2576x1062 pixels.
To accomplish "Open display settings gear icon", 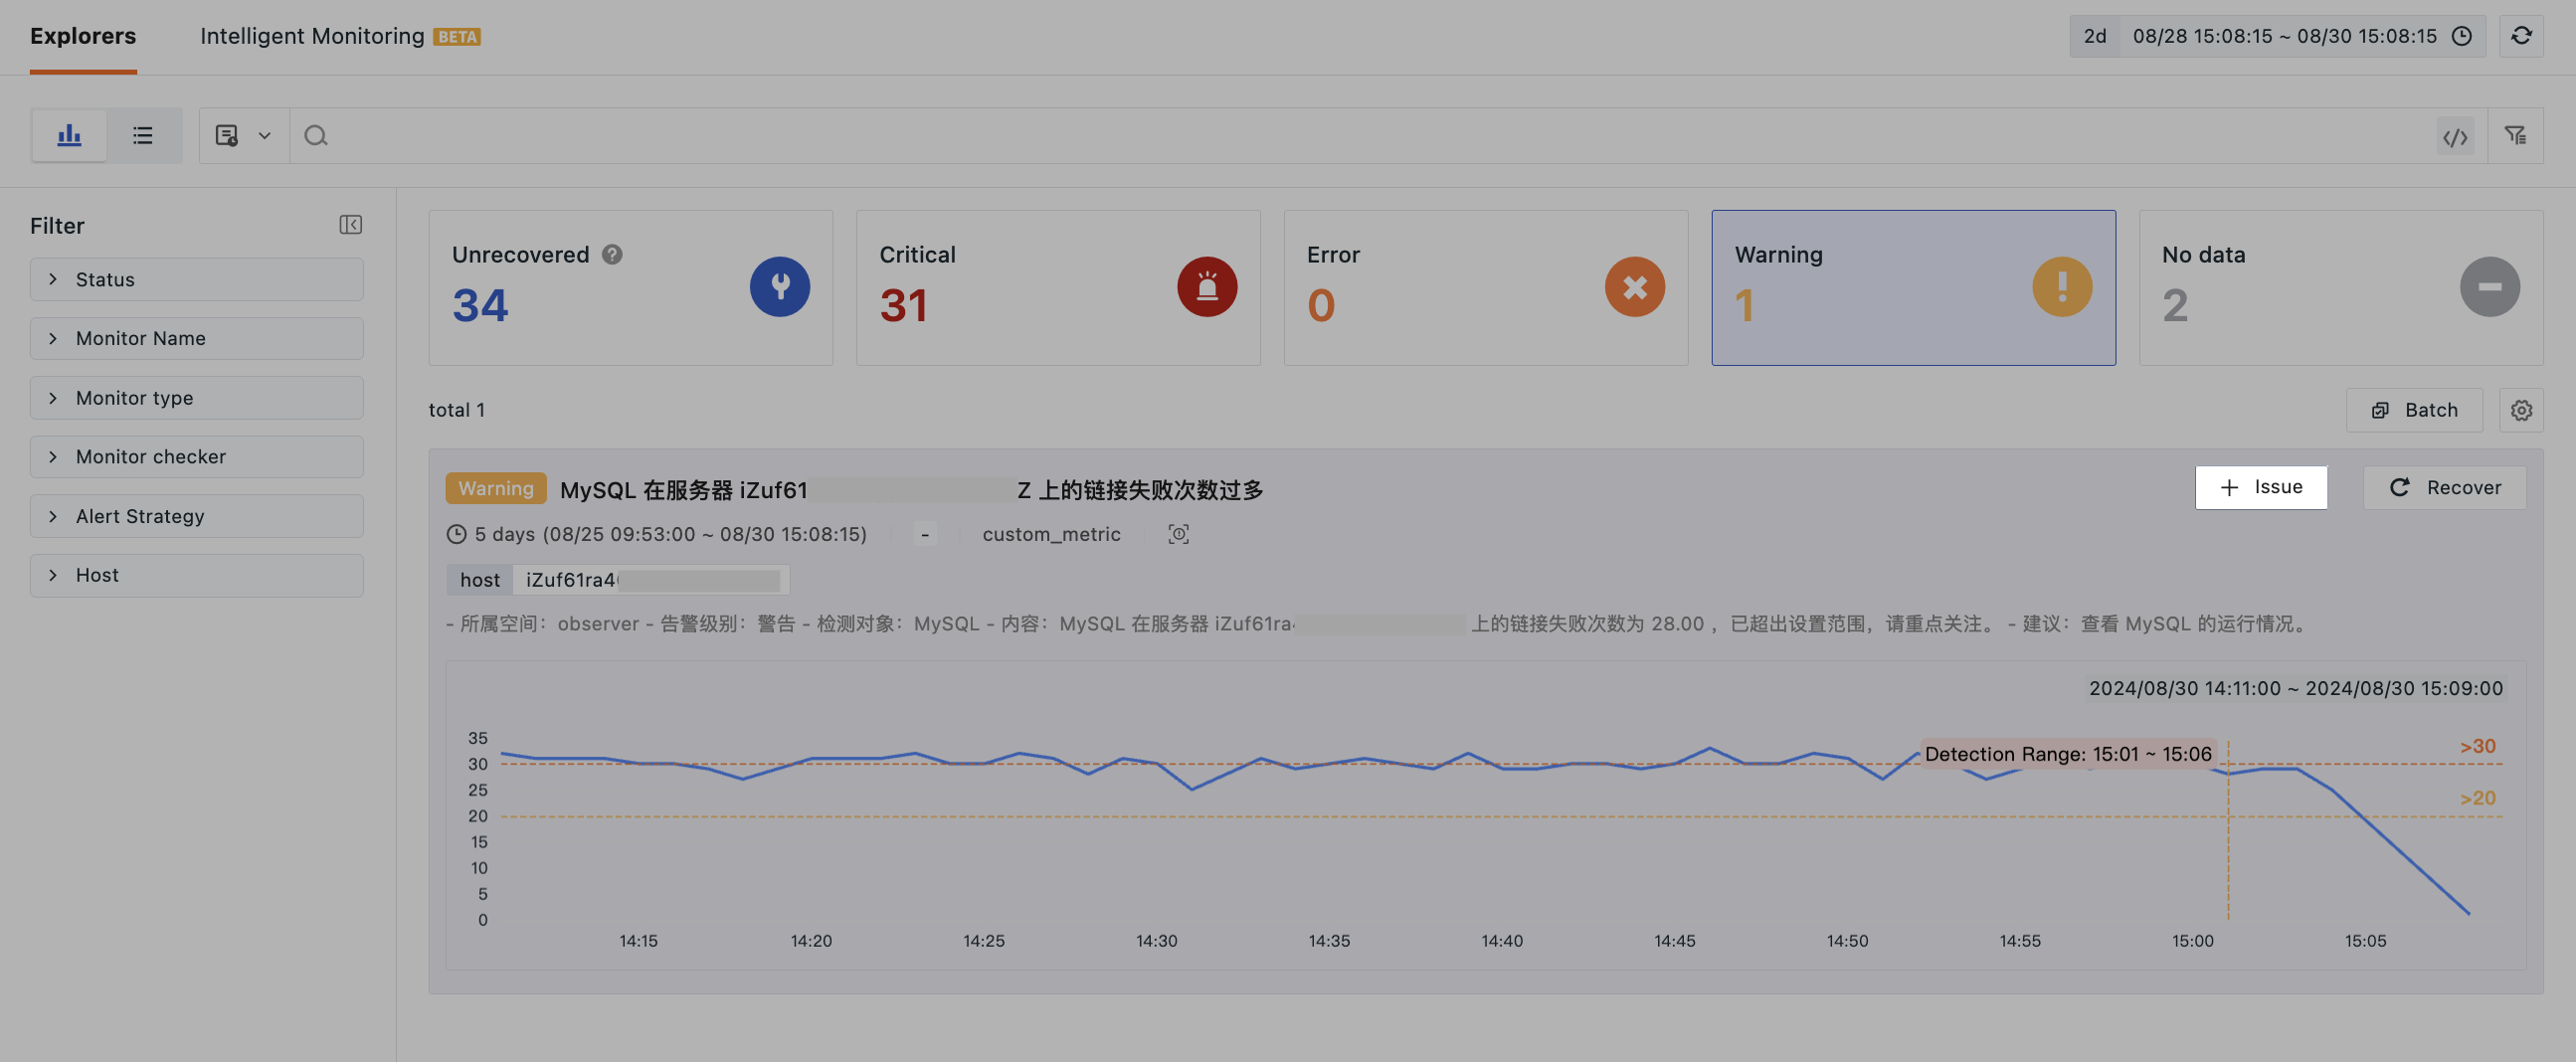I will (x=2521, y=410).
